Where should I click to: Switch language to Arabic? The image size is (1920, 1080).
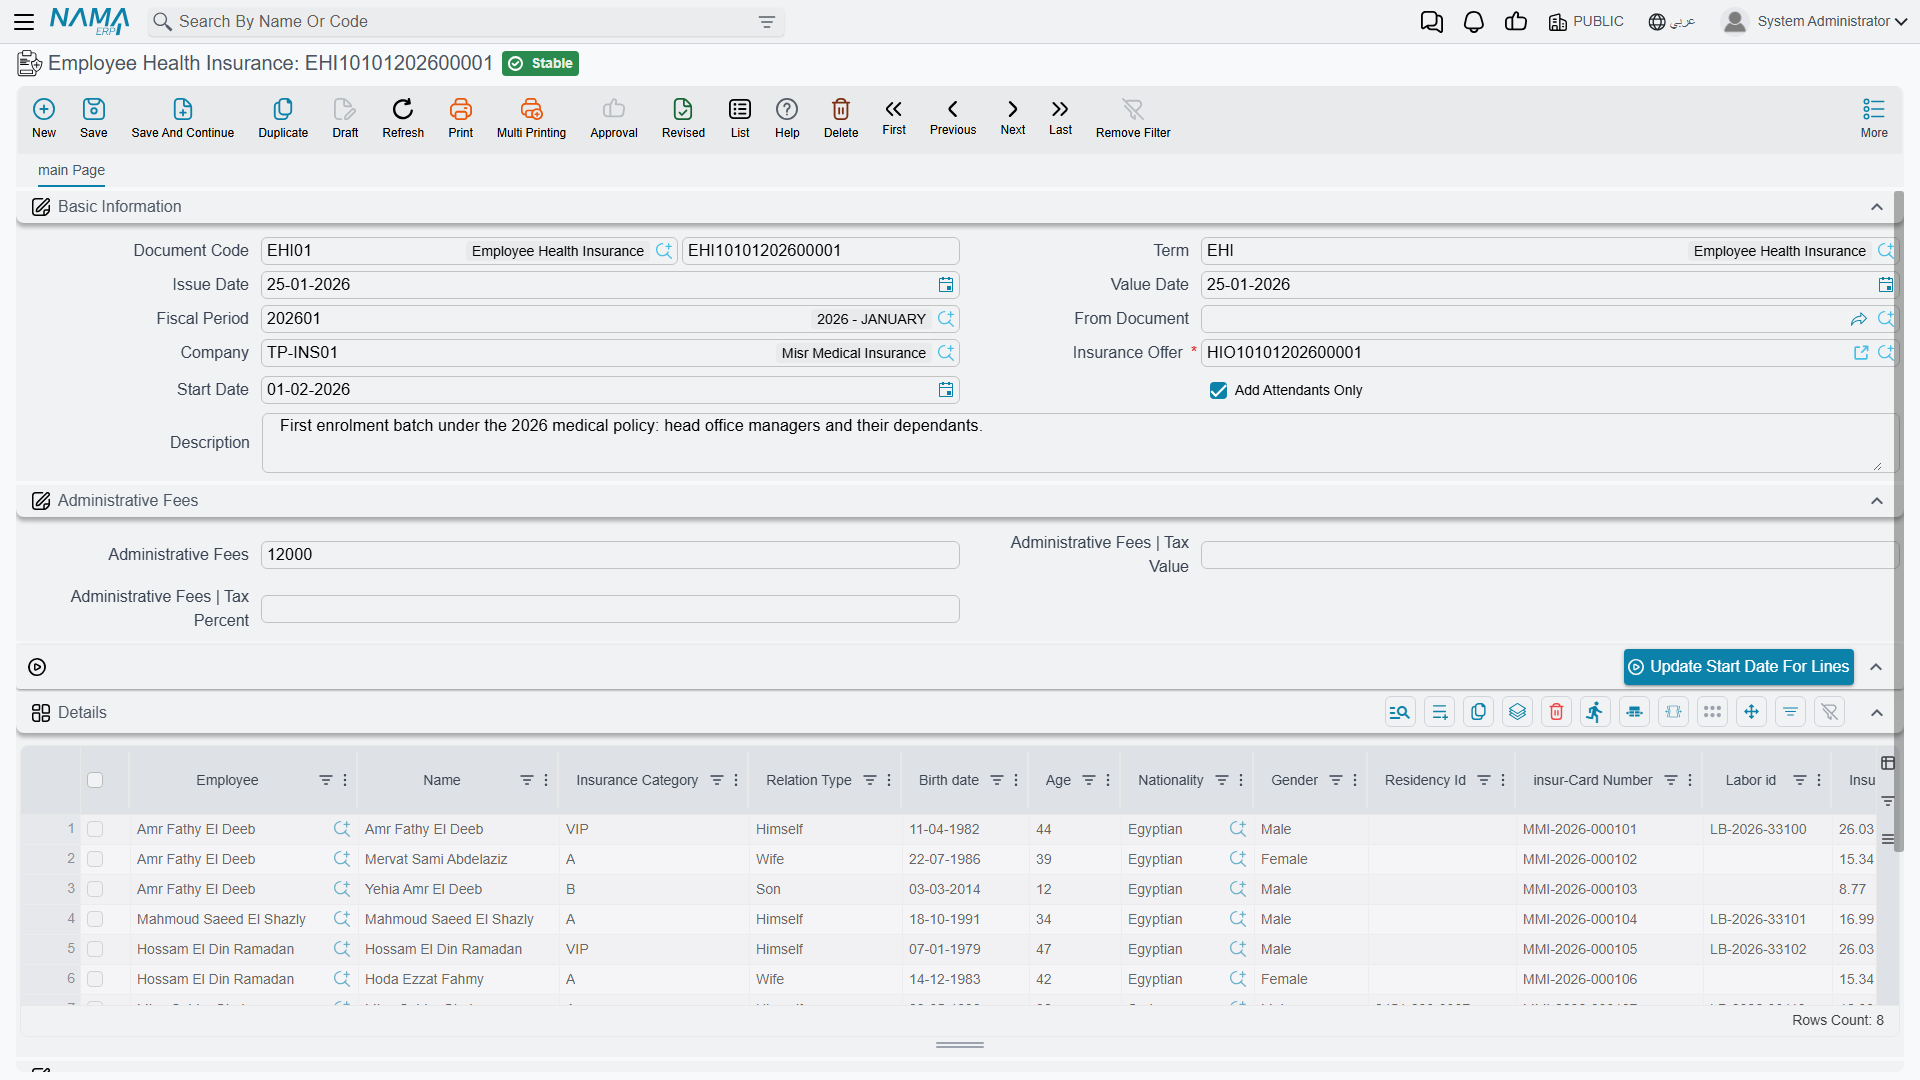[1671, 22]
